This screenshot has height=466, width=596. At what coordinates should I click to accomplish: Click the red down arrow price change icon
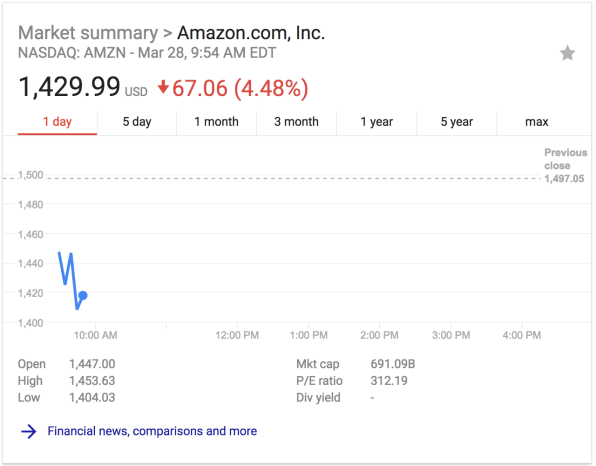[x=163, y=87]
